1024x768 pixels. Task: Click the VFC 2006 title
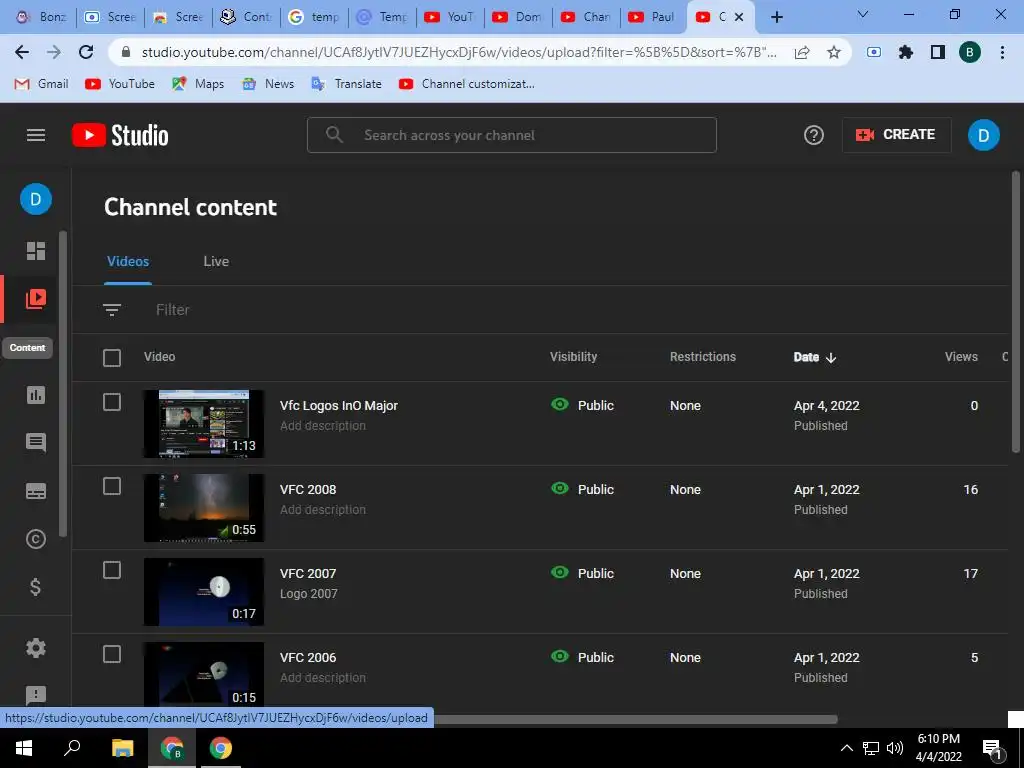(308, 658)
